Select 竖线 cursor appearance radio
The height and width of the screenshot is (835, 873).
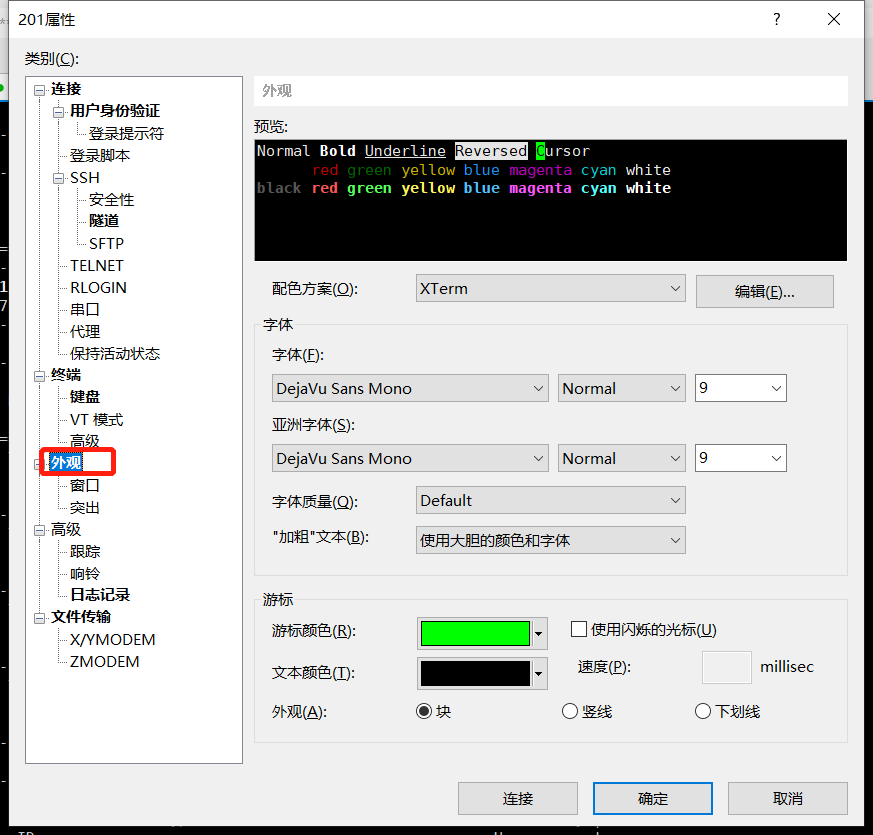click(570, 711)
